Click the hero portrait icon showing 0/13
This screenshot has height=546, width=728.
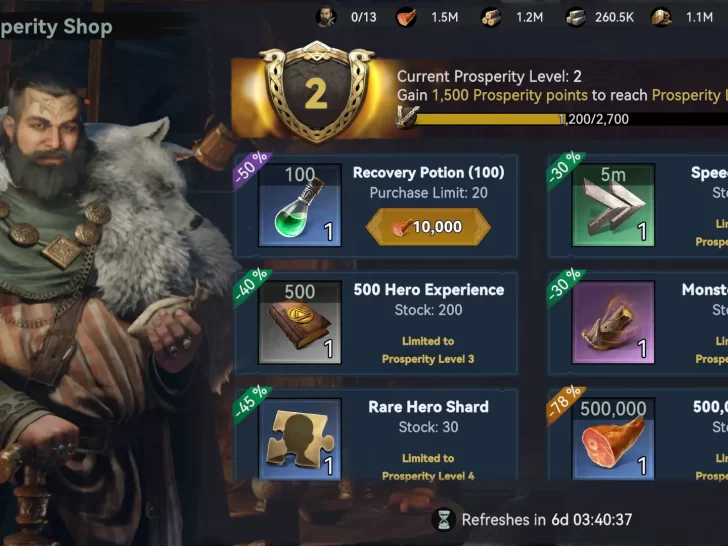click(x=326, y=17)
